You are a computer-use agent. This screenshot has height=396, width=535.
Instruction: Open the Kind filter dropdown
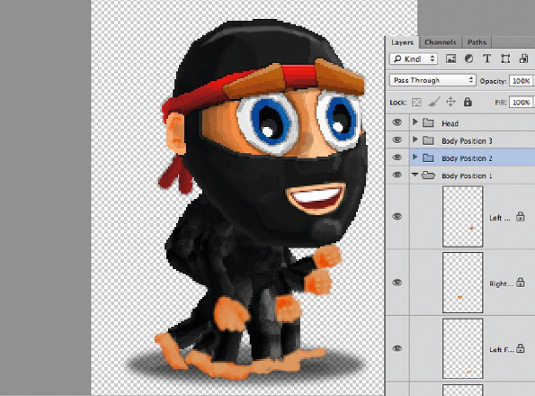[x=413, y=59]
